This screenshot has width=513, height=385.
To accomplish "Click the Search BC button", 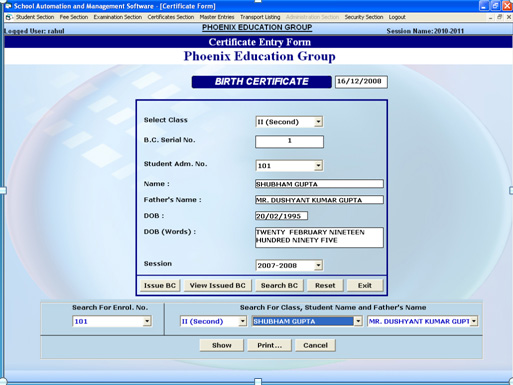I will pyautogui.click(x=279, y=285).
